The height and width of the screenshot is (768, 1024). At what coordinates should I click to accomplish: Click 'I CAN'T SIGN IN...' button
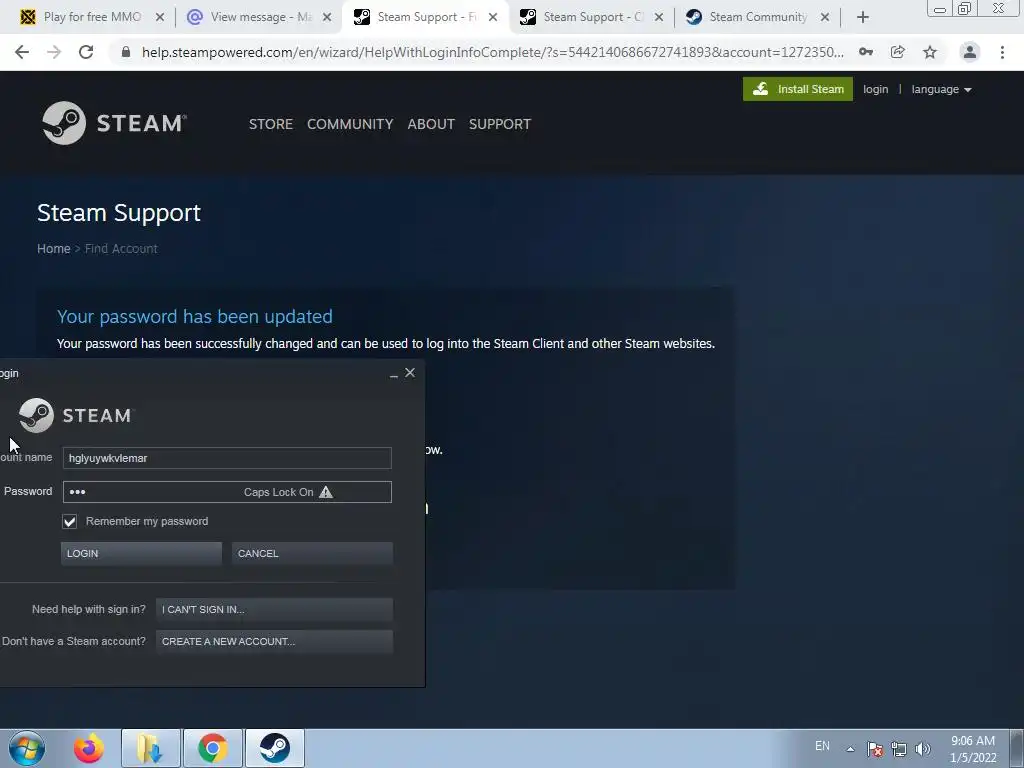(x=274, y=609)
